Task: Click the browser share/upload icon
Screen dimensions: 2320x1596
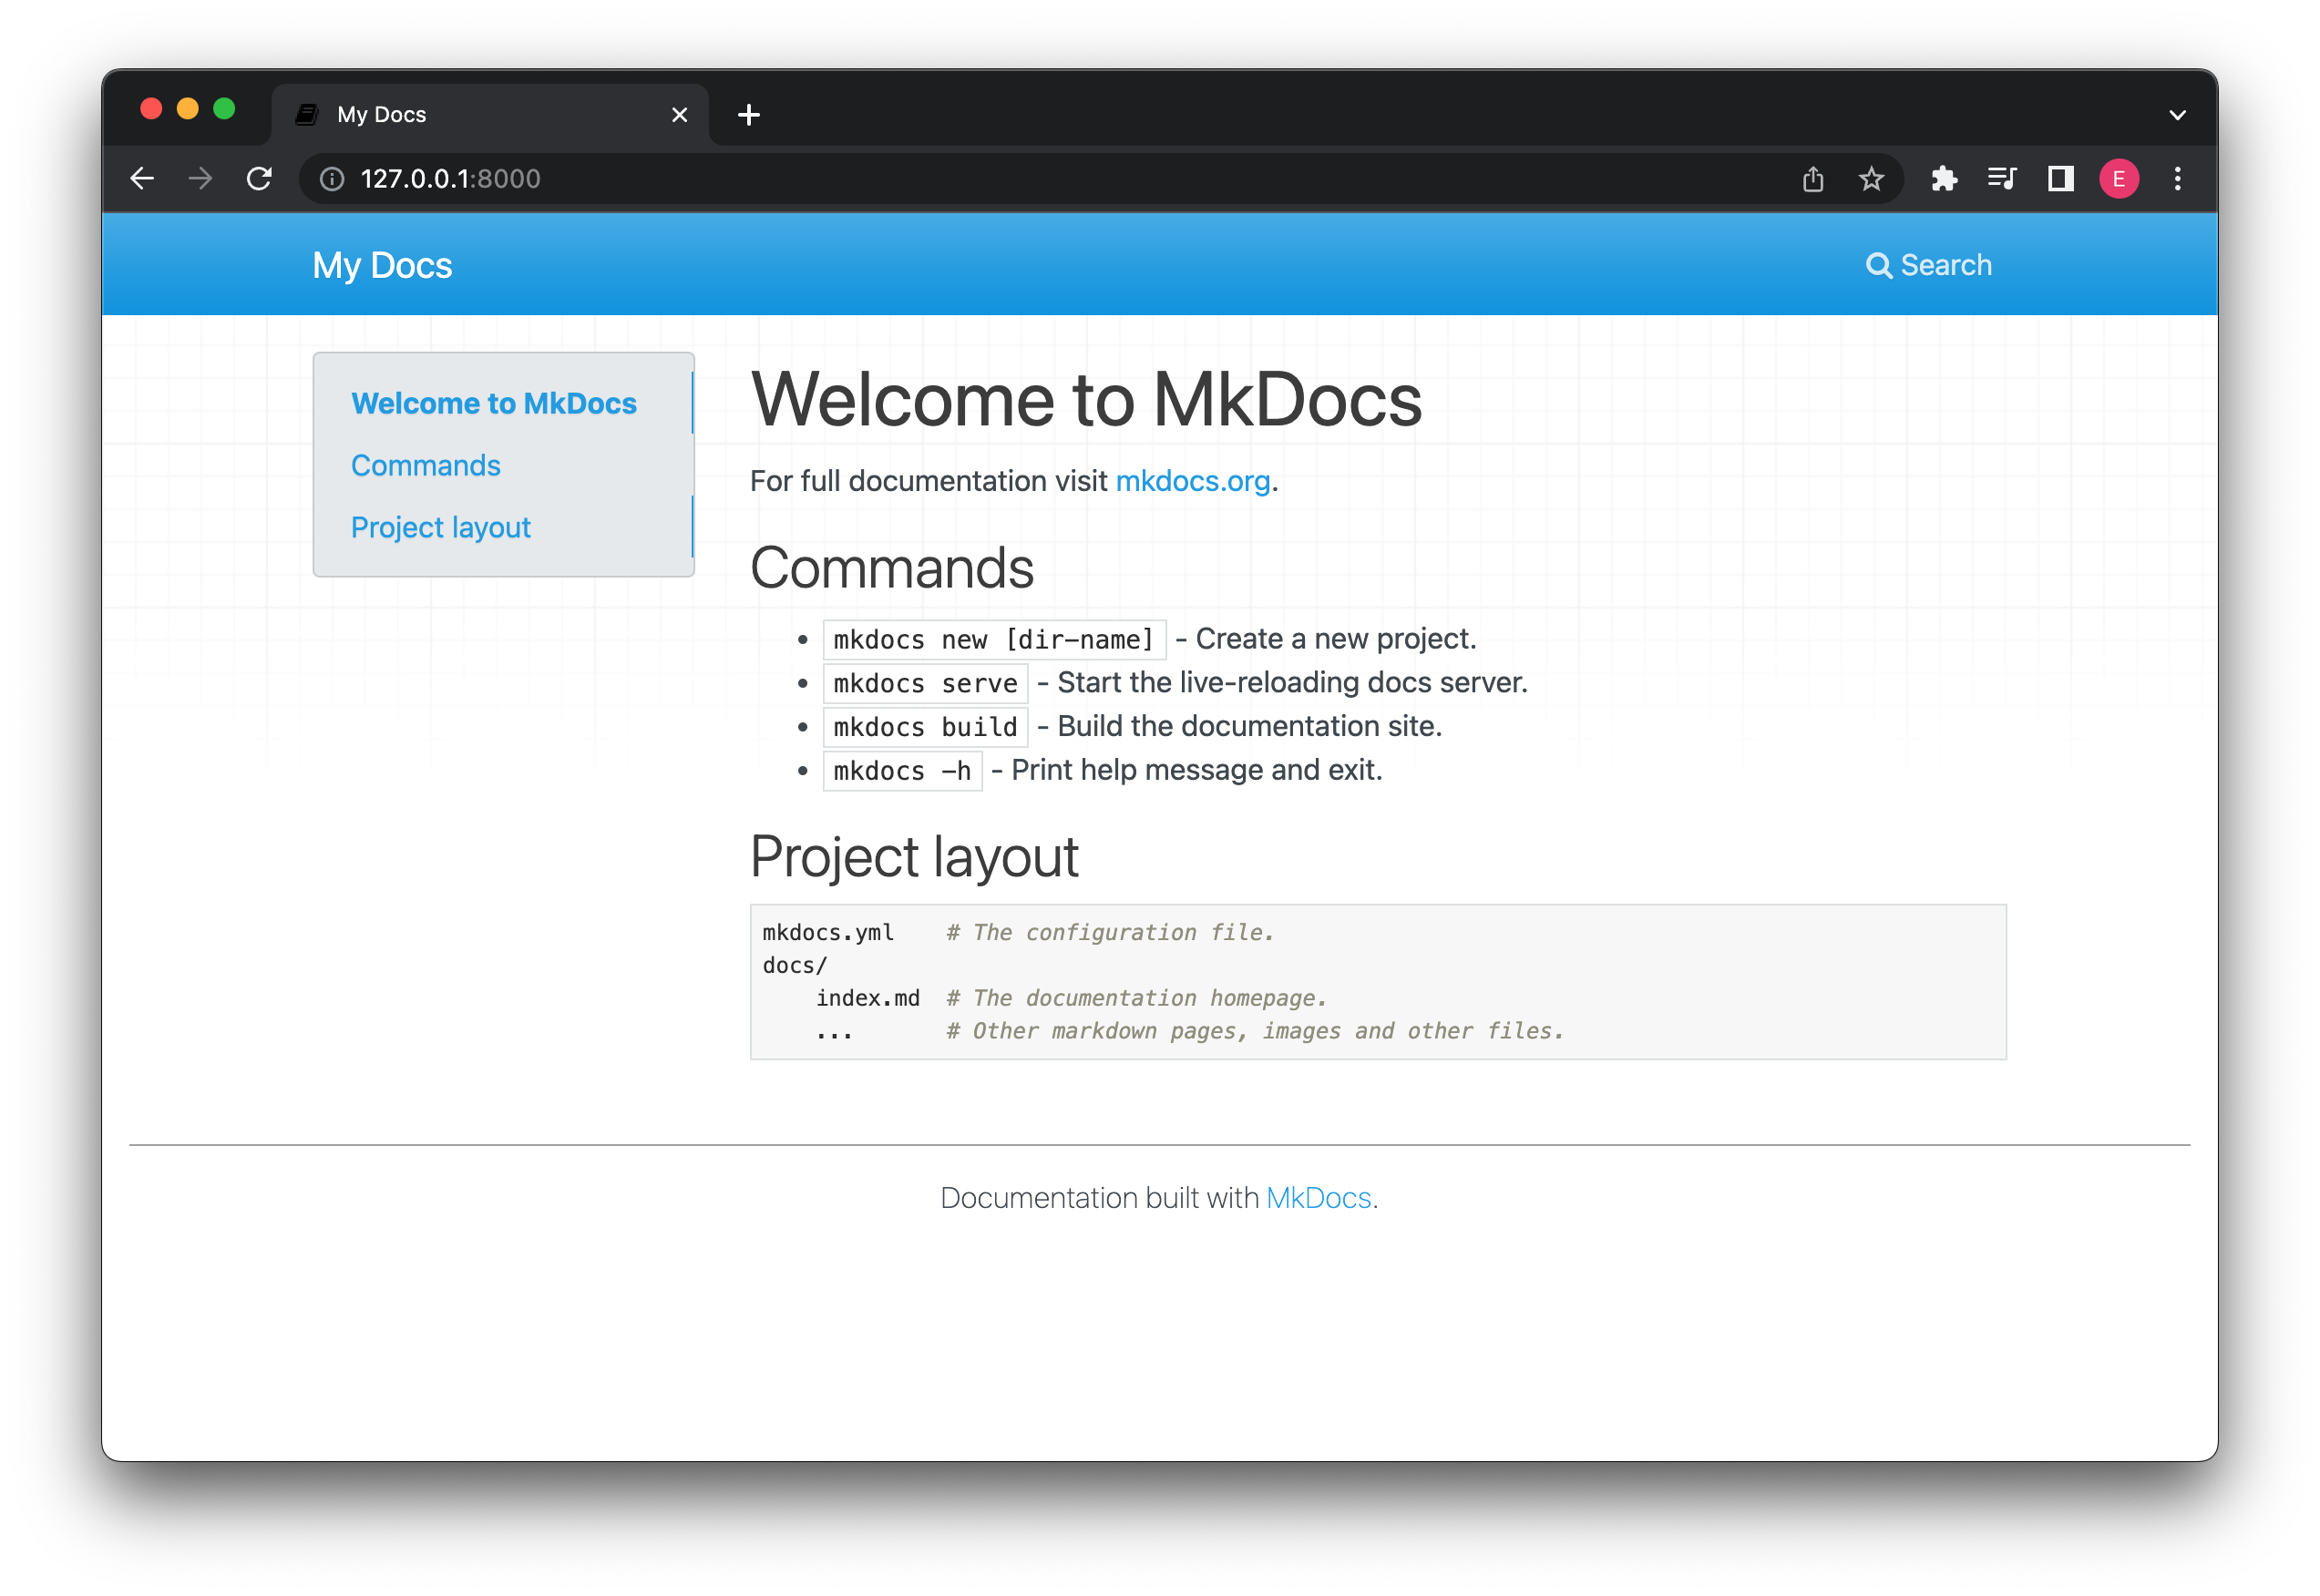Action: point(1812,178)
